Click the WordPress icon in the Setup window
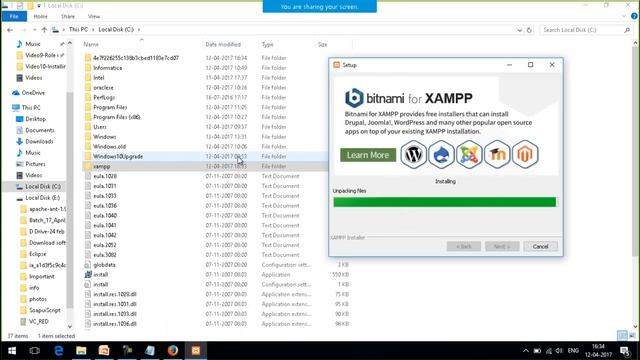This screenshot has width=640, height=360. pyautogui.click(x=413, y=155)
